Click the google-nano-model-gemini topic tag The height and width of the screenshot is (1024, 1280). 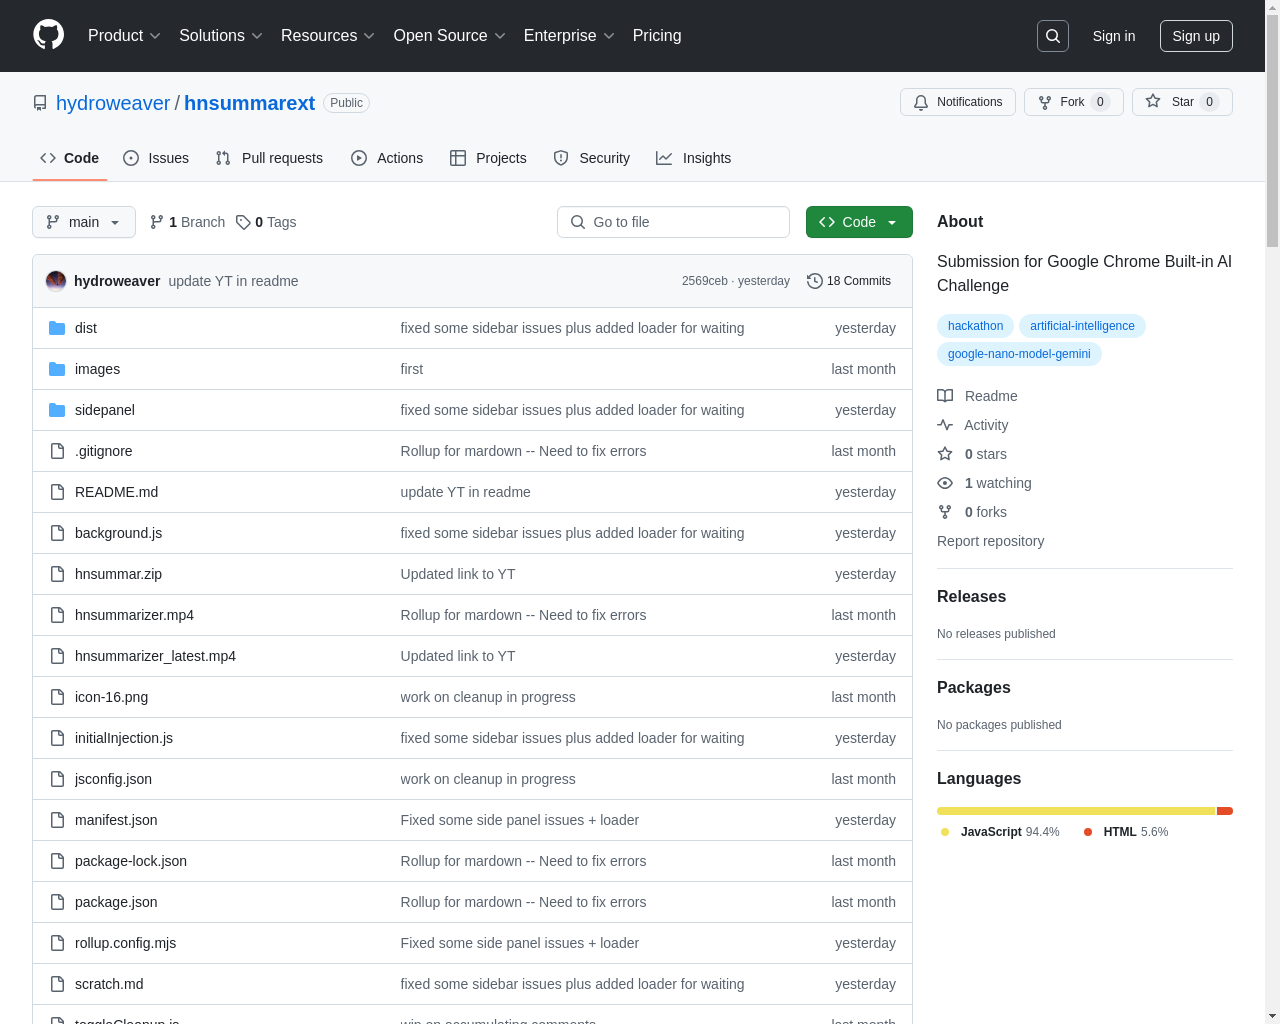(1019, 354)
